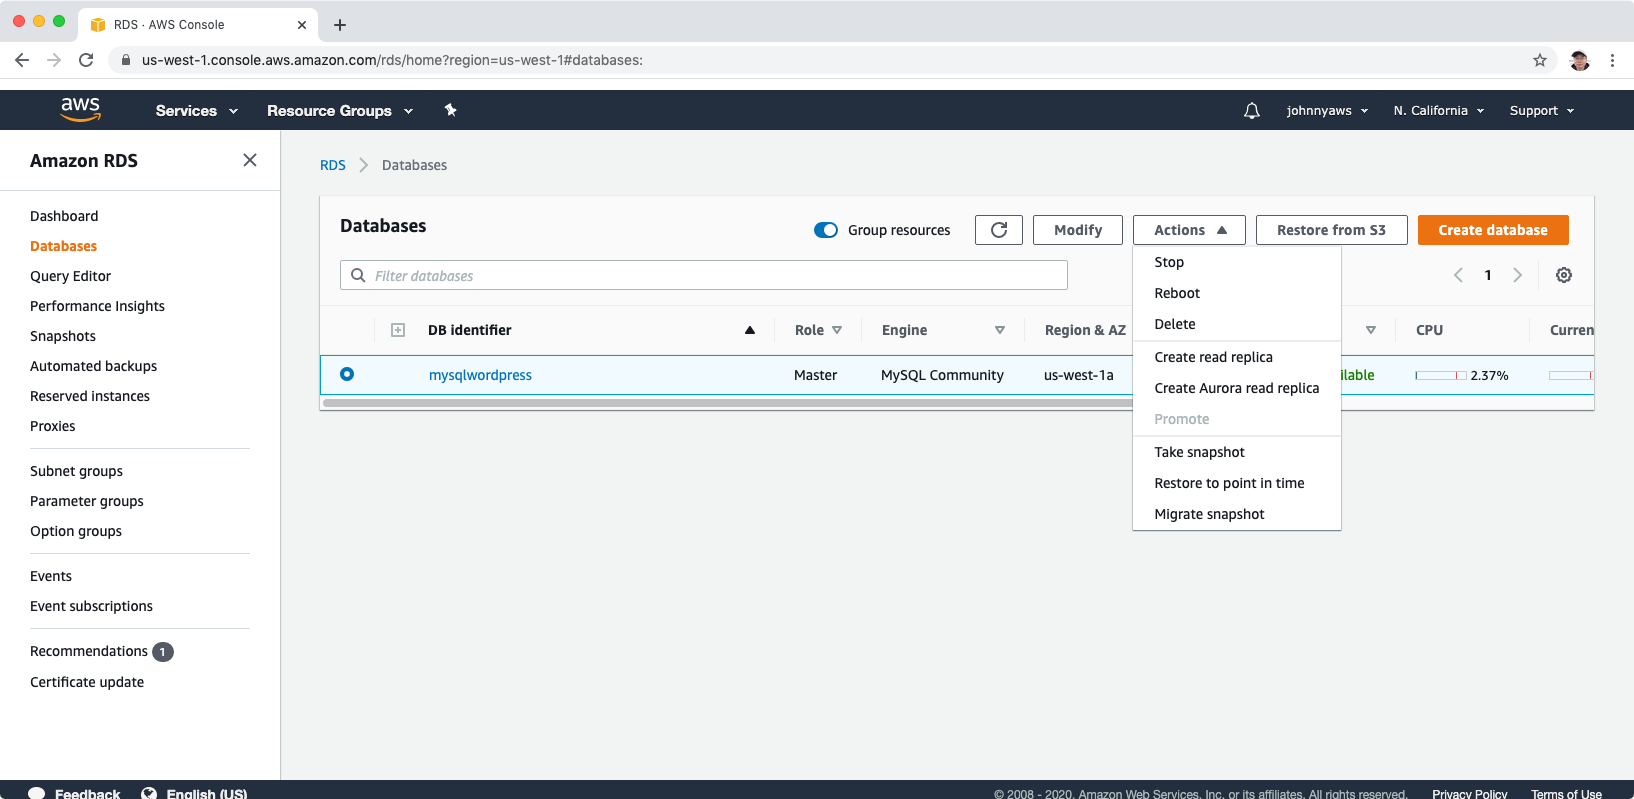Go to previous page arrow
Screen dimensions: 1634x799
(1458, 275)
